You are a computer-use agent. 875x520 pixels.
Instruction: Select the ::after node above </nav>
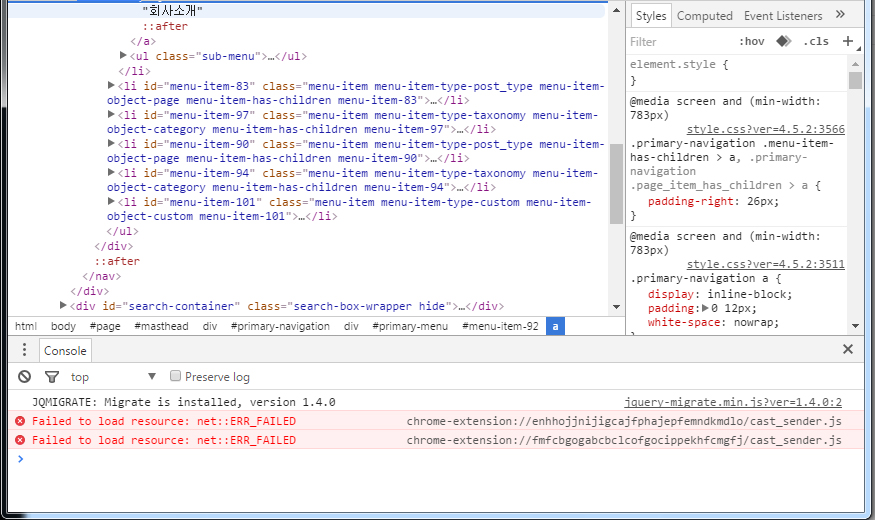117,261
